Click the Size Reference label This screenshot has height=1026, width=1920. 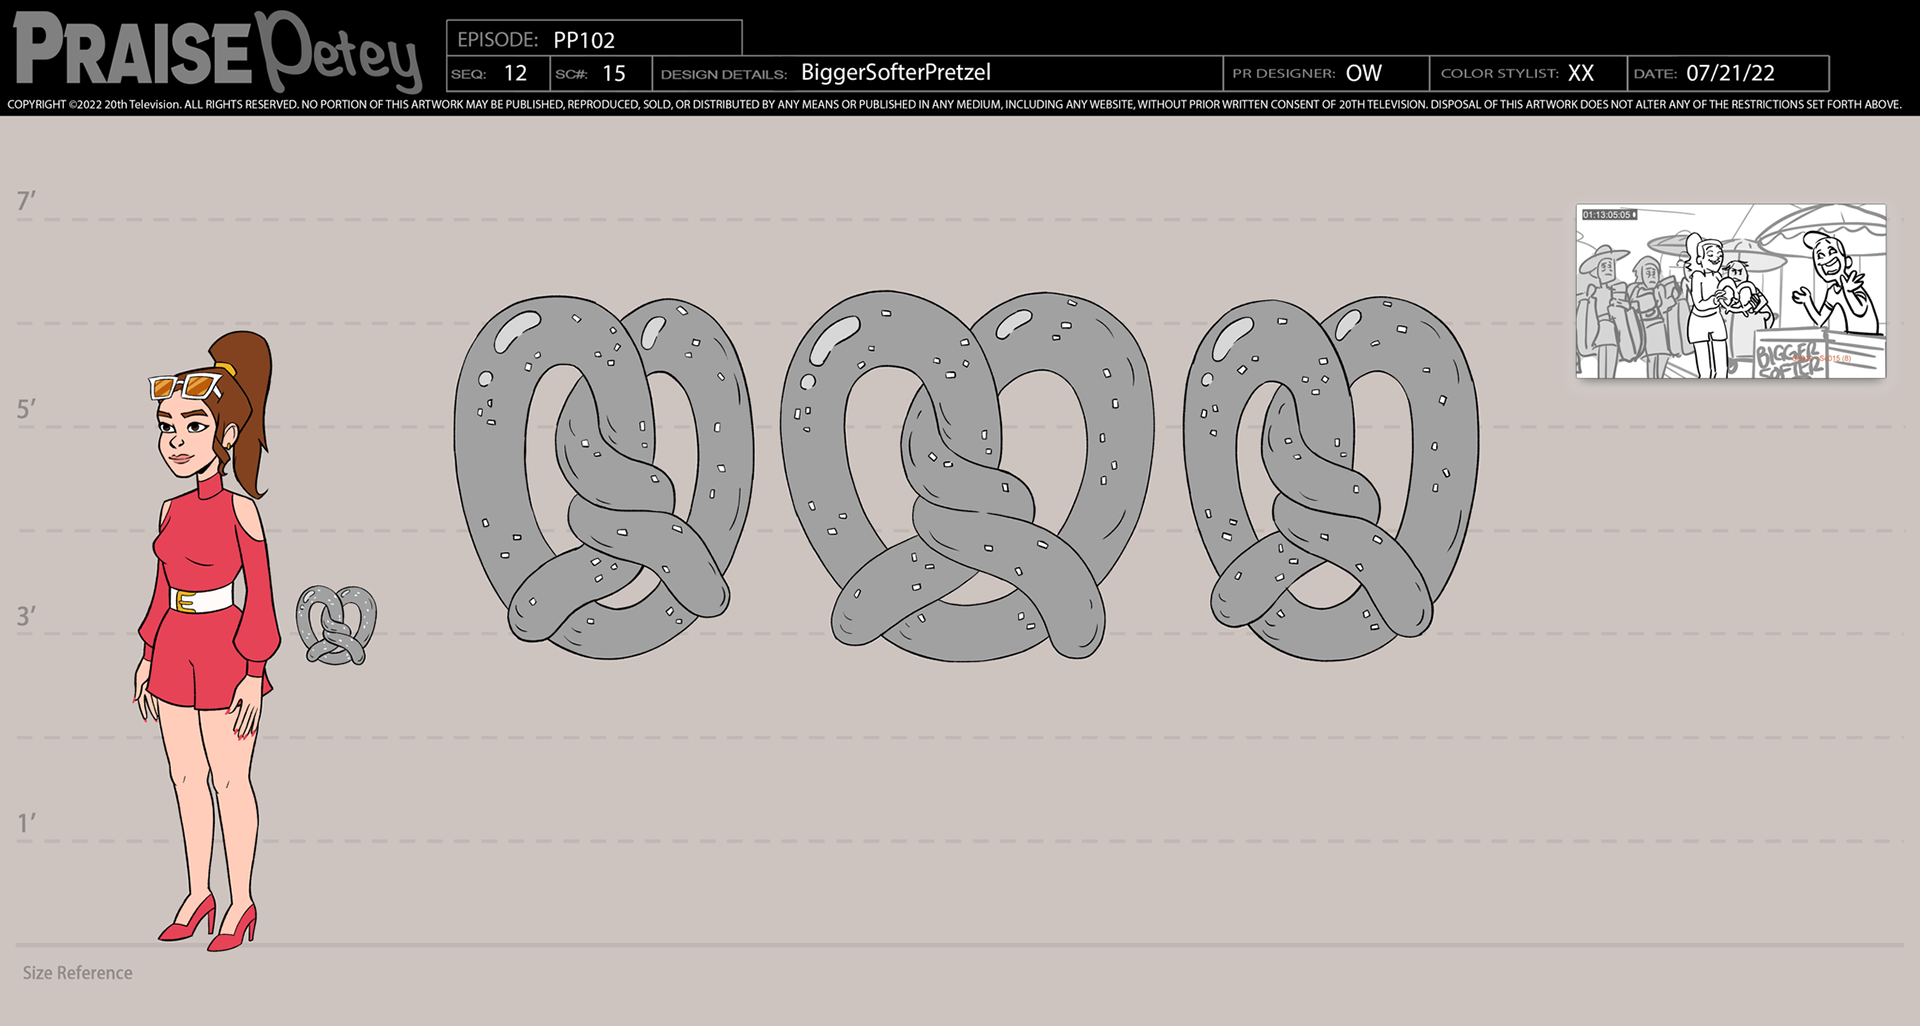click(78, 973)
